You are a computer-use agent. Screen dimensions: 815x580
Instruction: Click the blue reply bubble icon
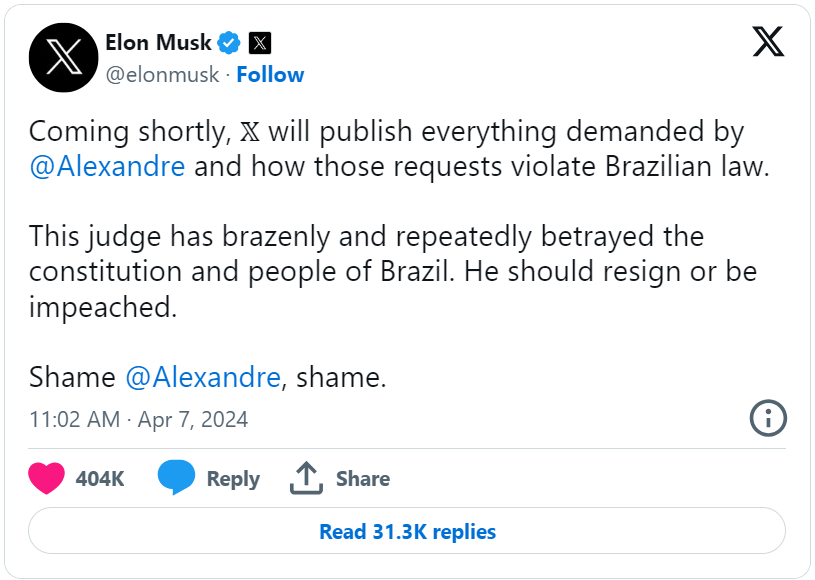pyautogui.click(x=176, y=477)
